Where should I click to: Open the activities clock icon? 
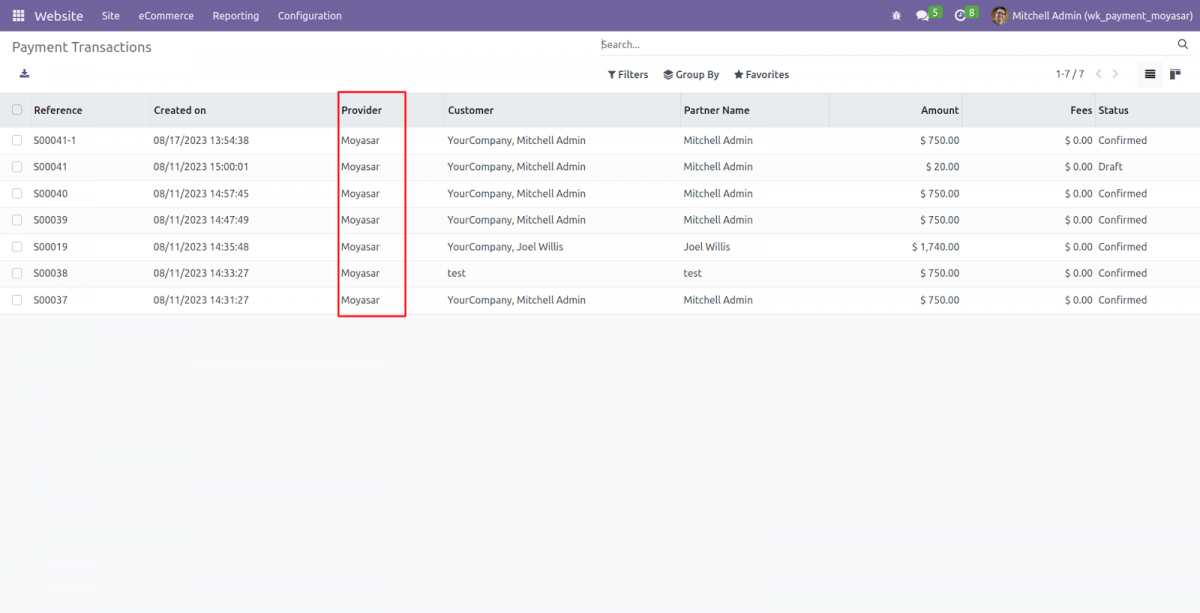point(960,16)
